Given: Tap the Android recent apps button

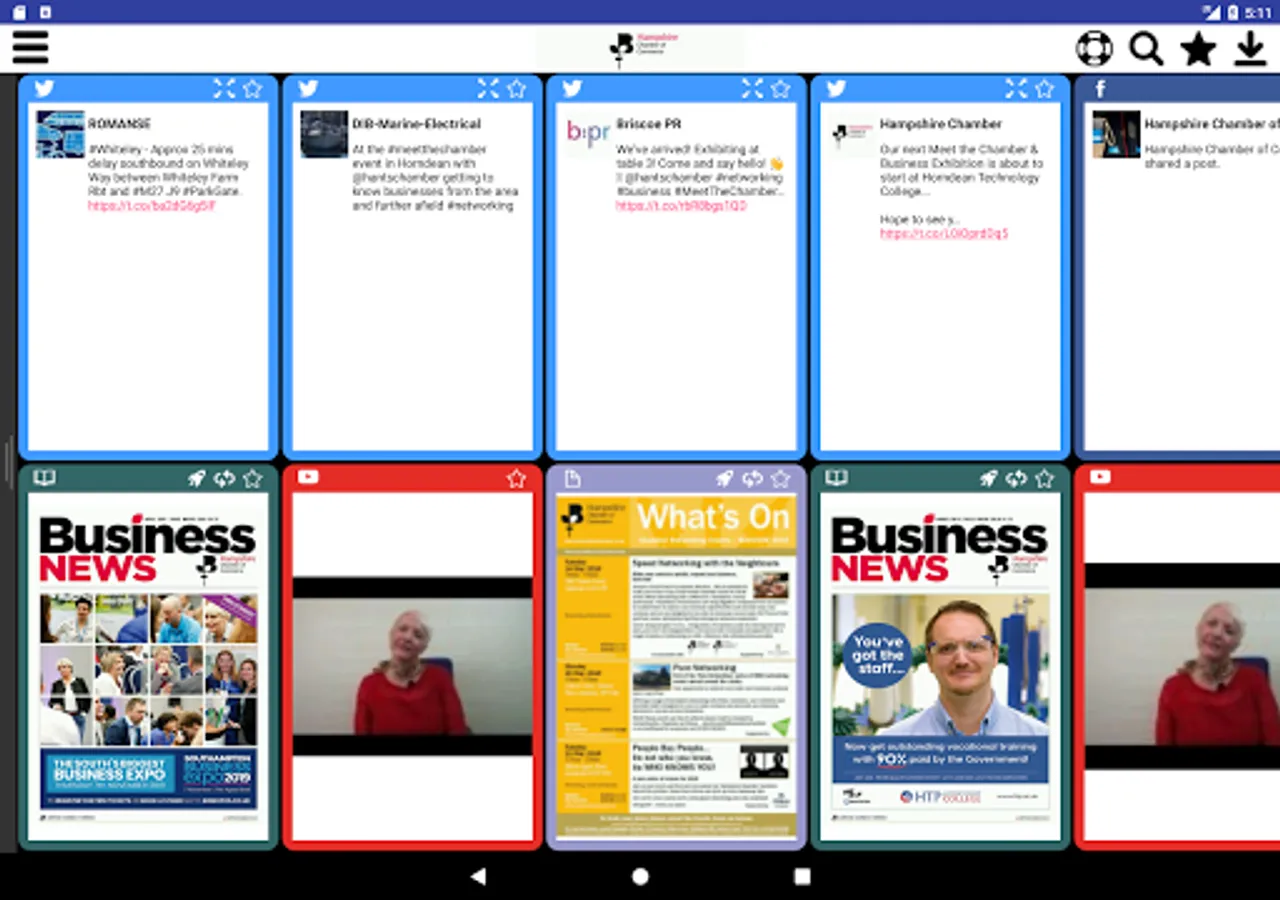Looking at the screenshot, I should click(802, 876).
